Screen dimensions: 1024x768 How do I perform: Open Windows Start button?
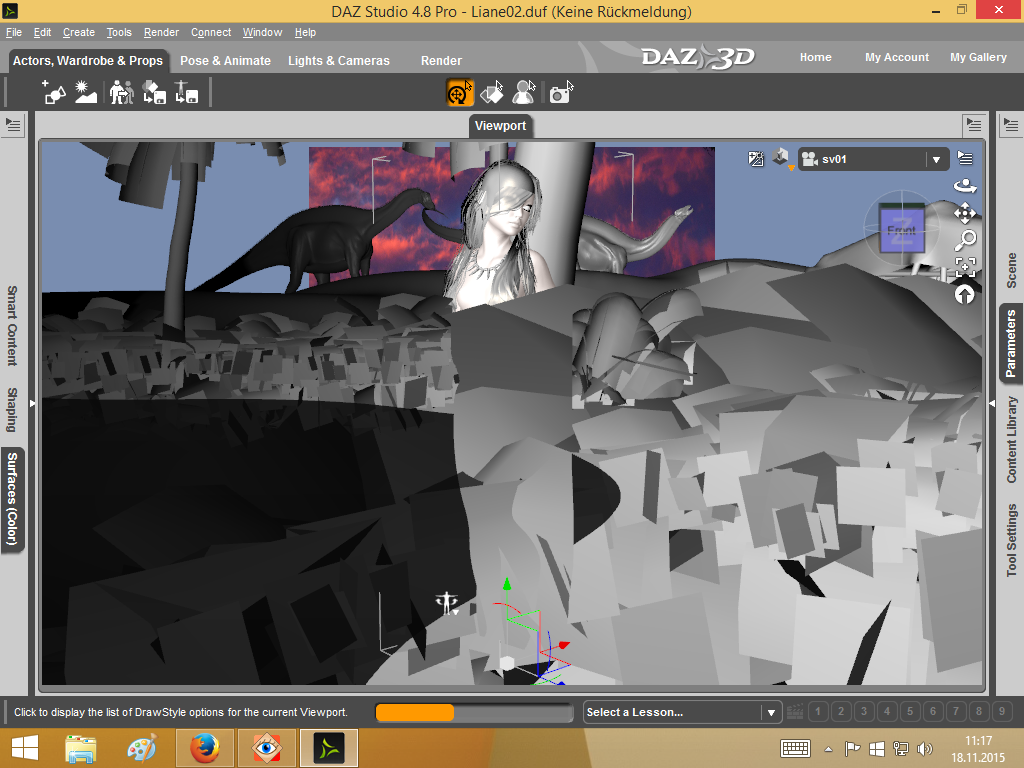pyautogui.click(x=25, y=748)
